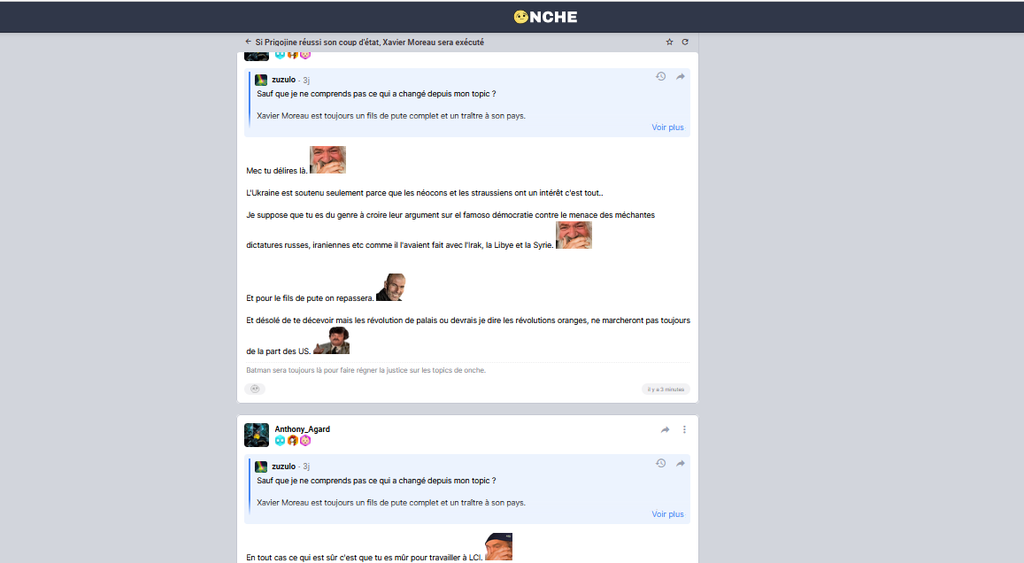This screenshot has height=563, width=1024.
Task: Click laughing man sticker after 'Mec tu délires là.'
Action: (x=328, y=160)
